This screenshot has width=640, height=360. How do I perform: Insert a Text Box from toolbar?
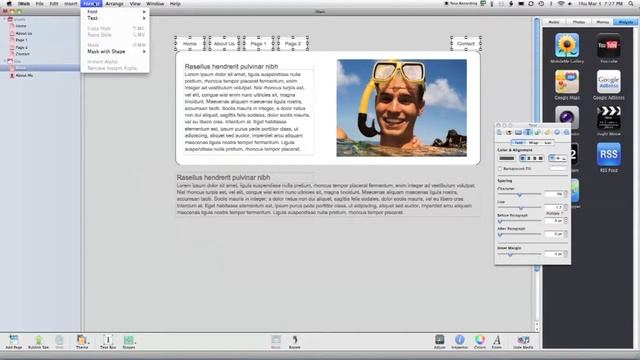point(108,341)
